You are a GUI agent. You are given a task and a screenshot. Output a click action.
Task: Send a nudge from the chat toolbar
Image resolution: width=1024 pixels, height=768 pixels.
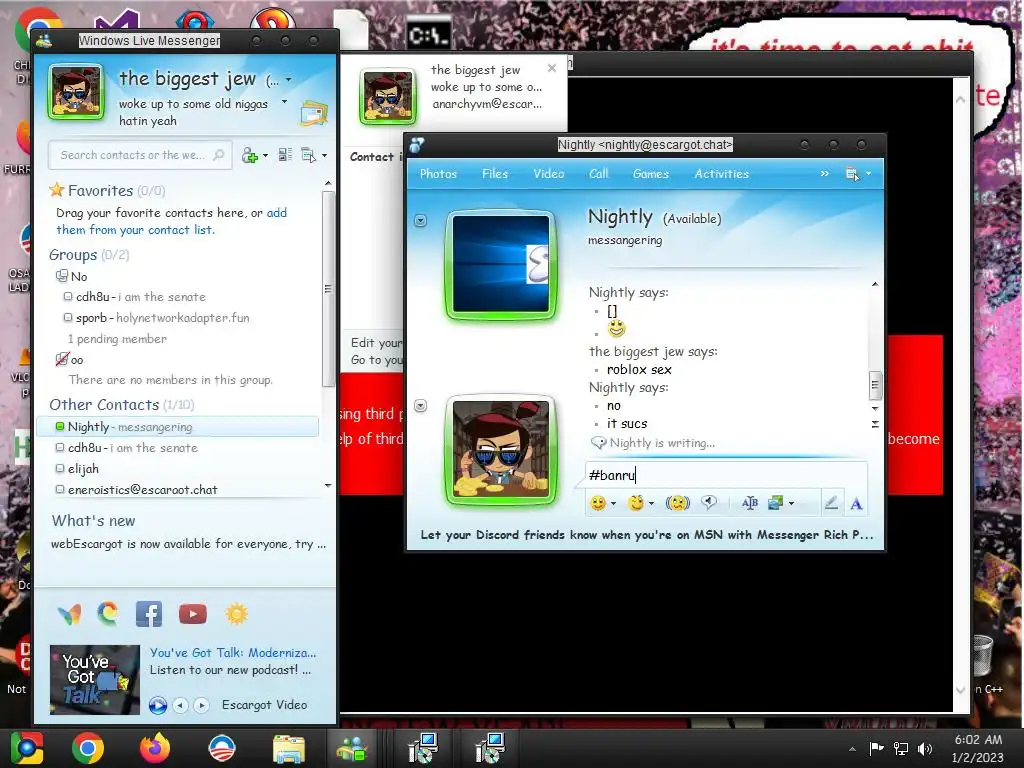click(x=678, y=503)
